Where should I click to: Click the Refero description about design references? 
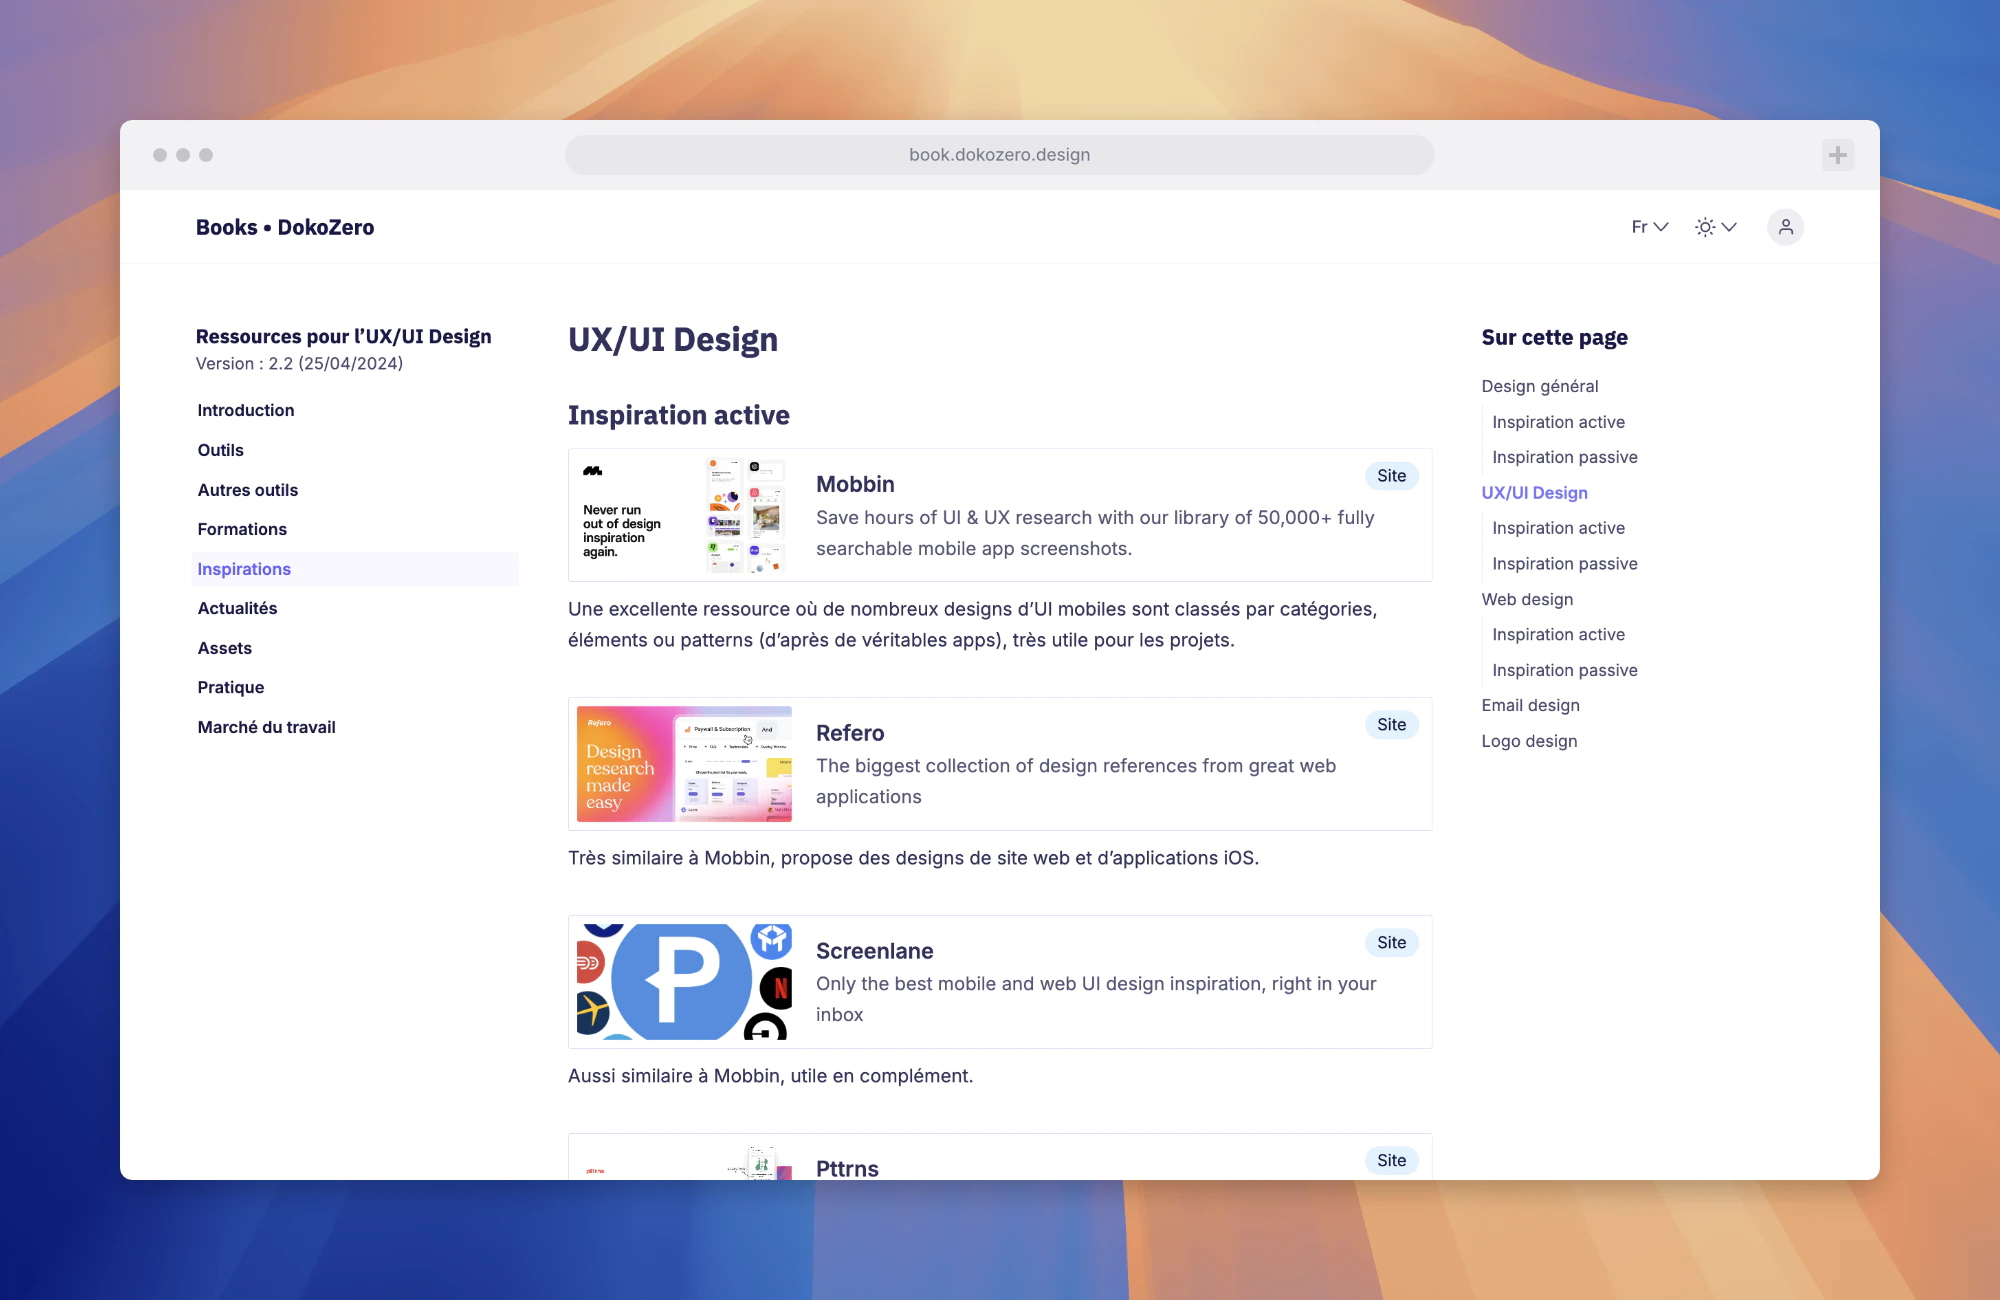1076,781
